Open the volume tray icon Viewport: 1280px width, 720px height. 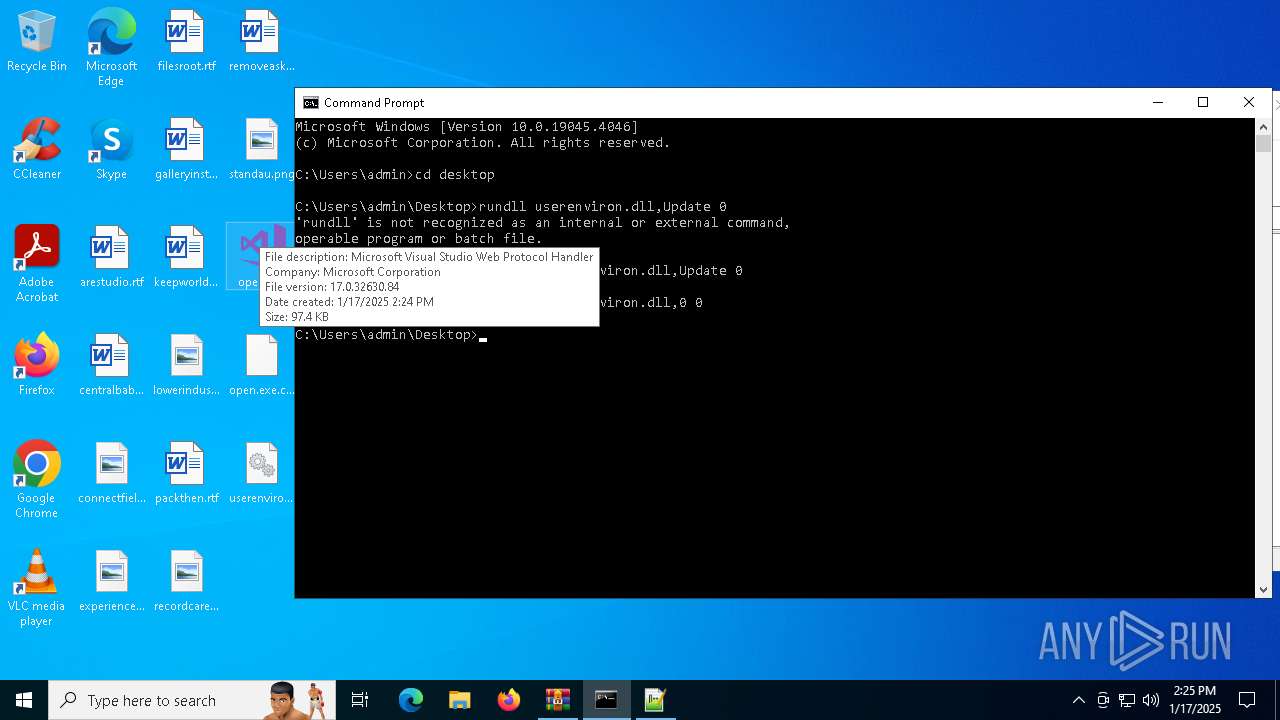coord(1151,700)
